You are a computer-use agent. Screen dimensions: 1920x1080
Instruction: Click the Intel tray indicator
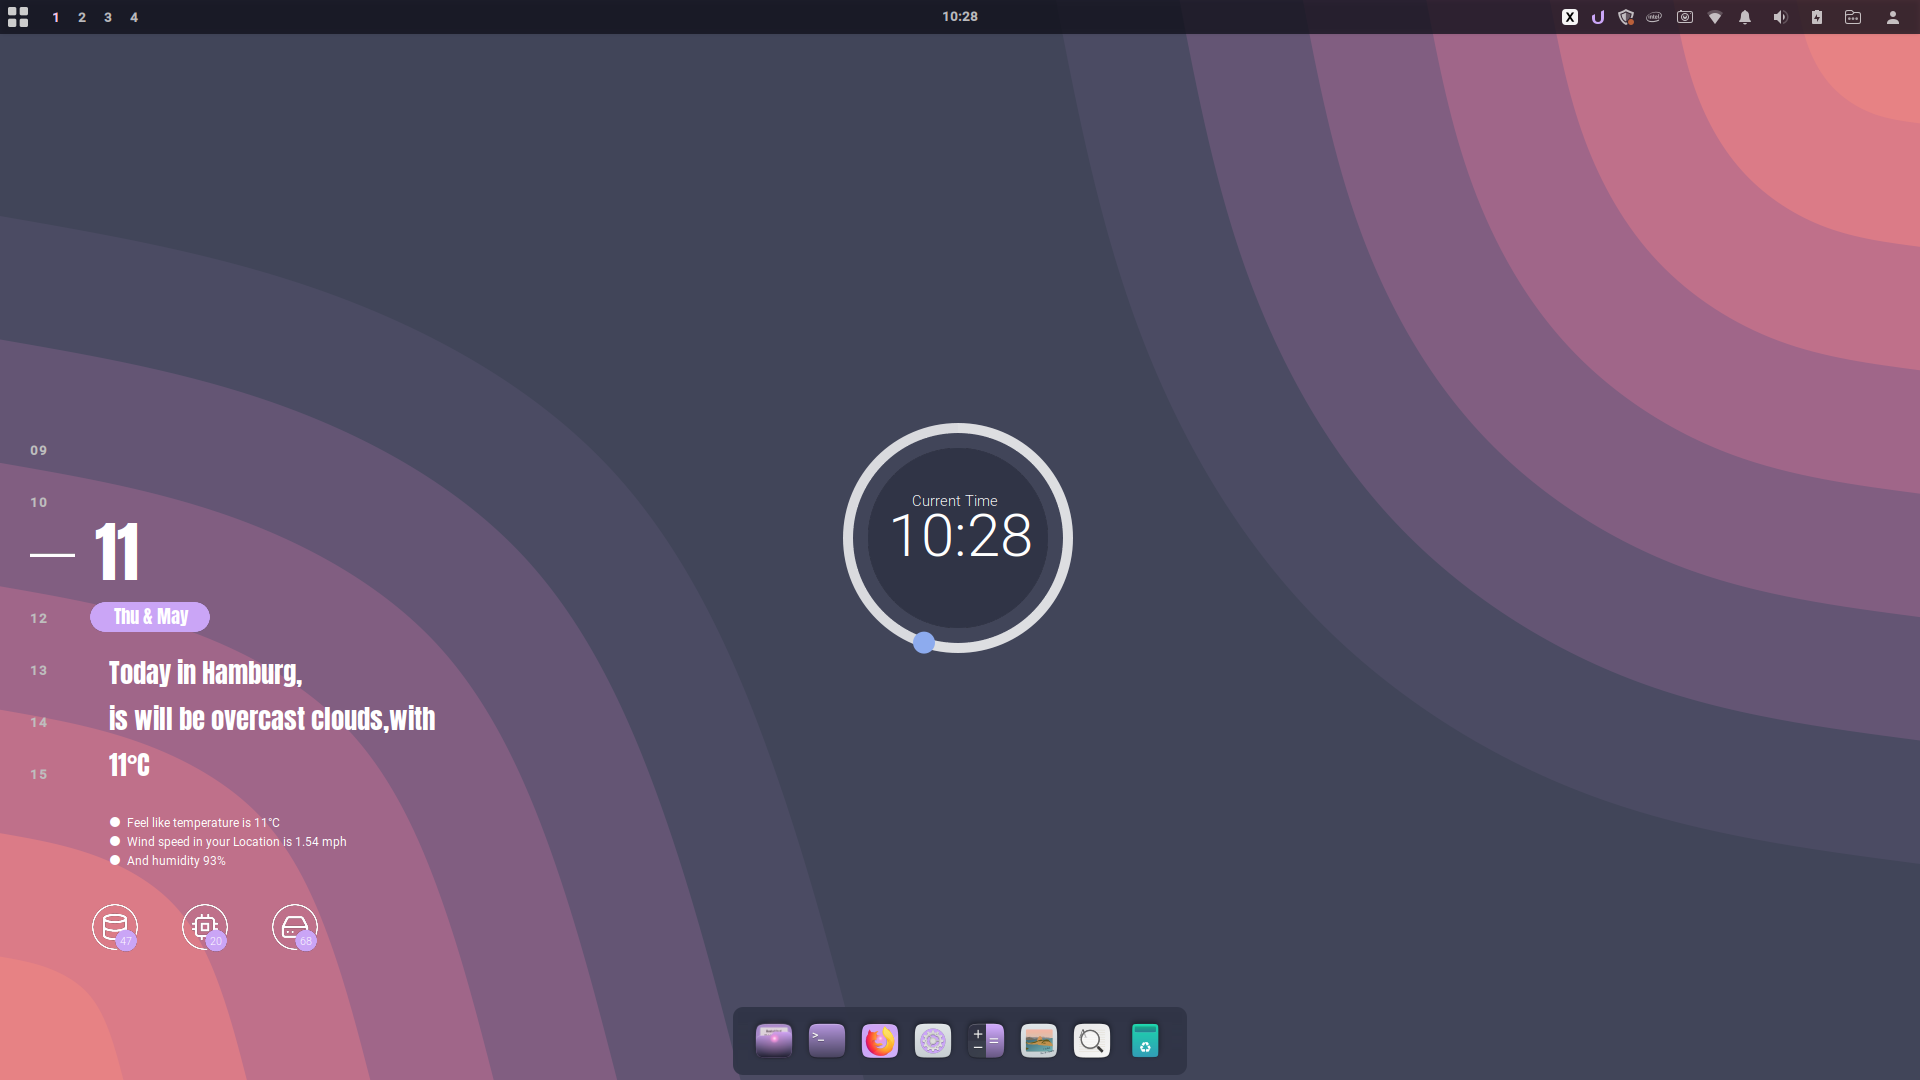[1654, 17]
